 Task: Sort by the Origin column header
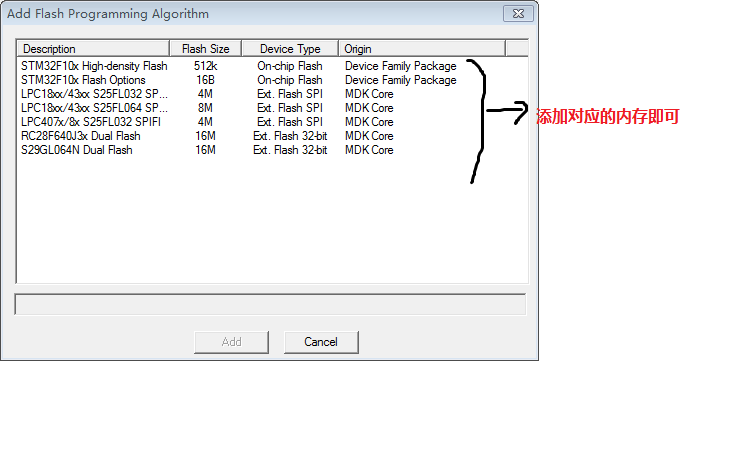pos(422,49)
